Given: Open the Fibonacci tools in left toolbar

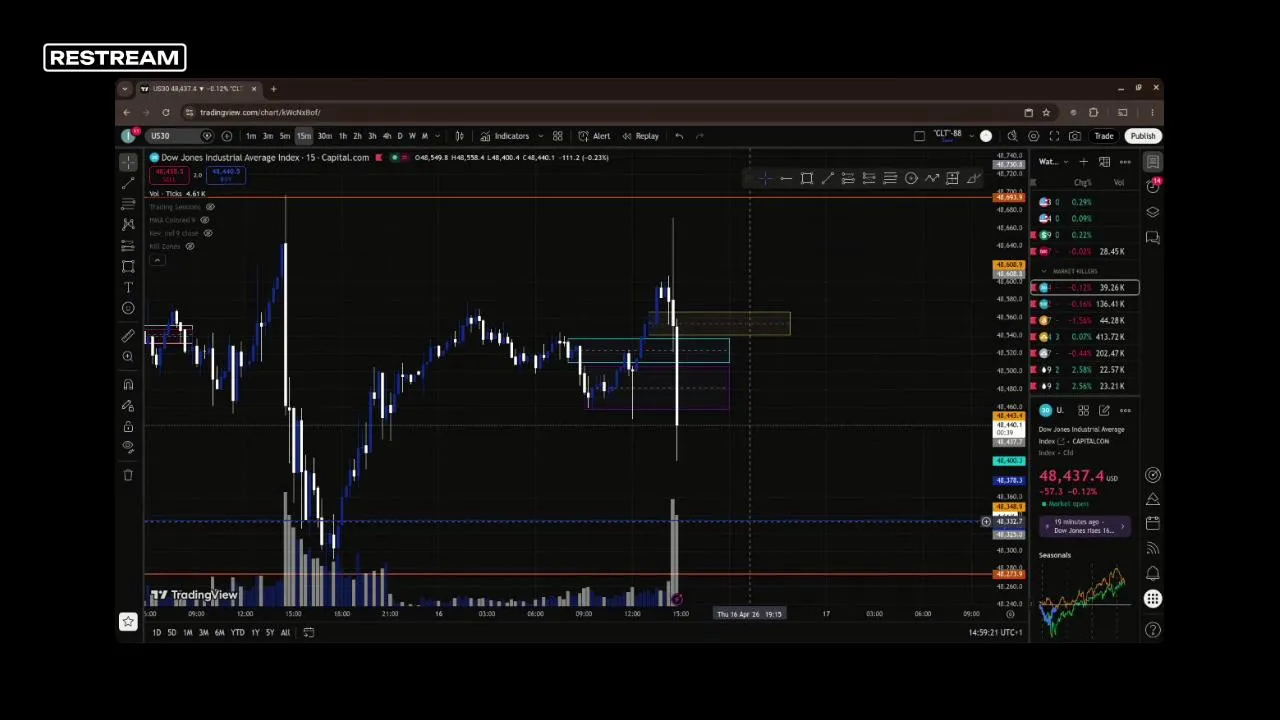Looking at the screenshot, I should 128,203.
